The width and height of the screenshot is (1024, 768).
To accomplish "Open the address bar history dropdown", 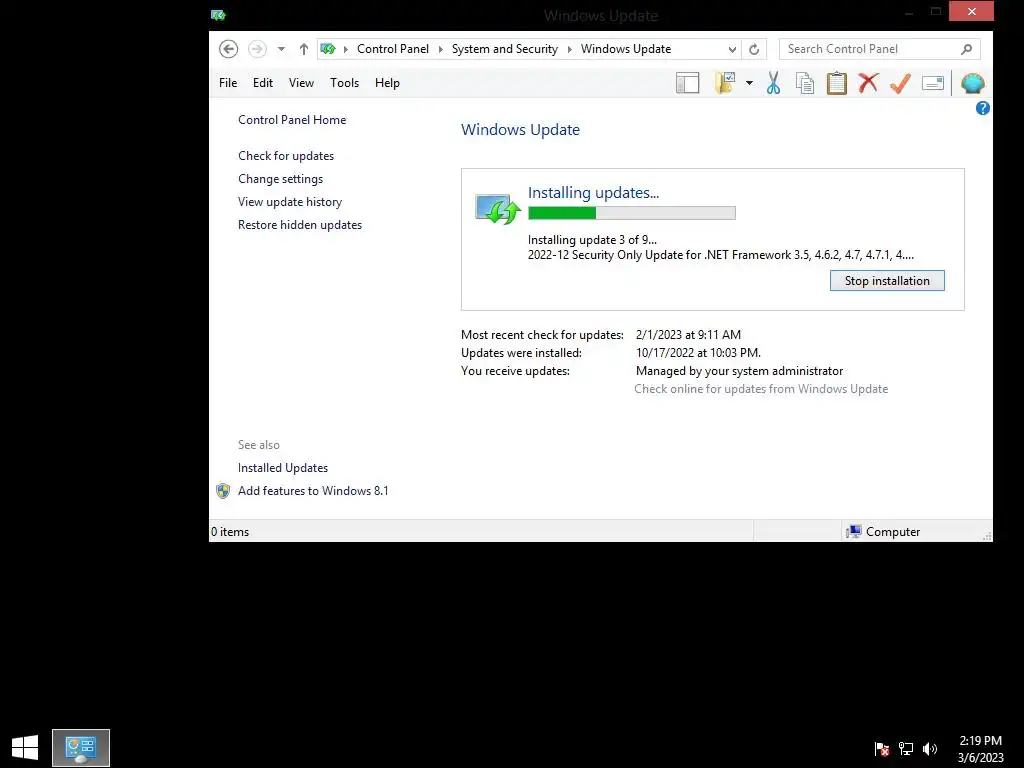I will pyautogui.click(x=732, y=49).
